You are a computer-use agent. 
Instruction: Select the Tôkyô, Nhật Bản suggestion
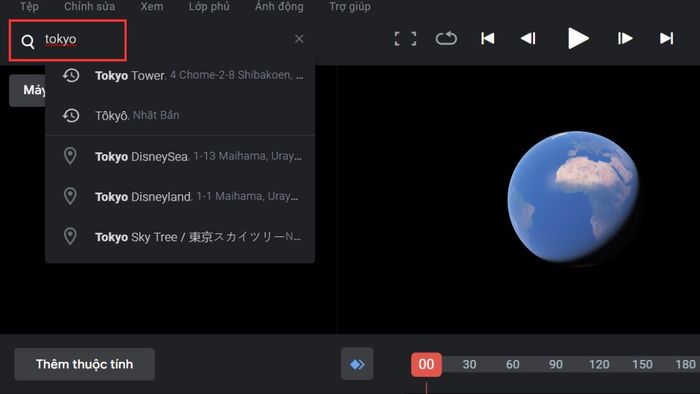tap(180, 116)
